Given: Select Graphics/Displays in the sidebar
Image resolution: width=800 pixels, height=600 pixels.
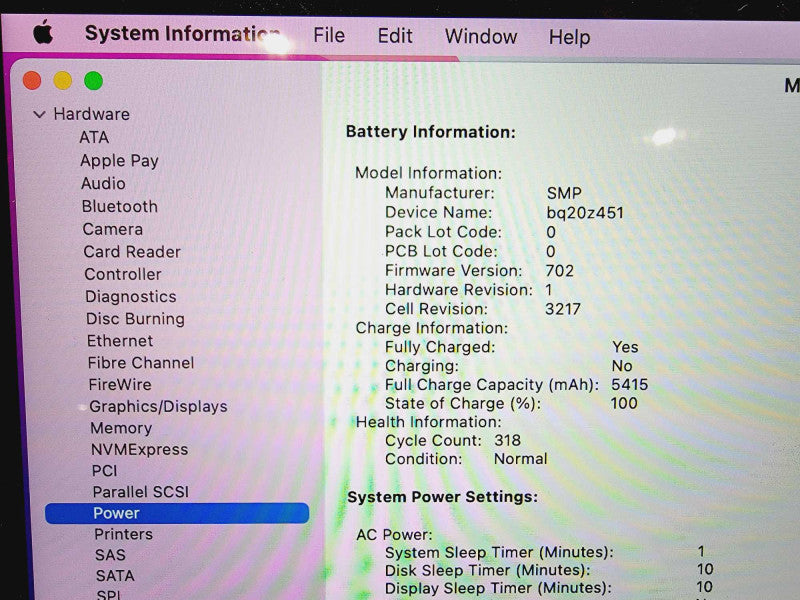Looking at the screenshot, I should pyautogui.click(x=159, y=407).
